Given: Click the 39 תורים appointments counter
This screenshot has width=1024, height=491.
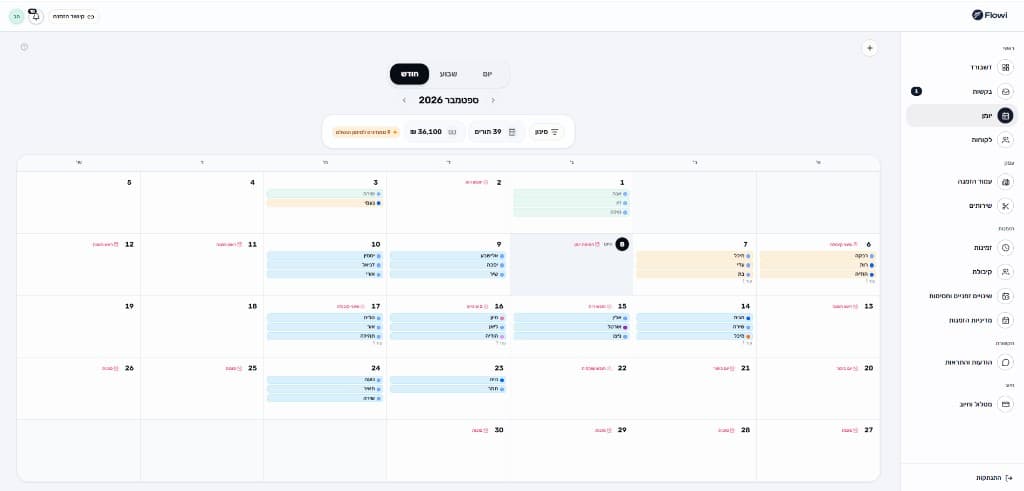Looking at the screenshot, I should (x=498, y=132).
